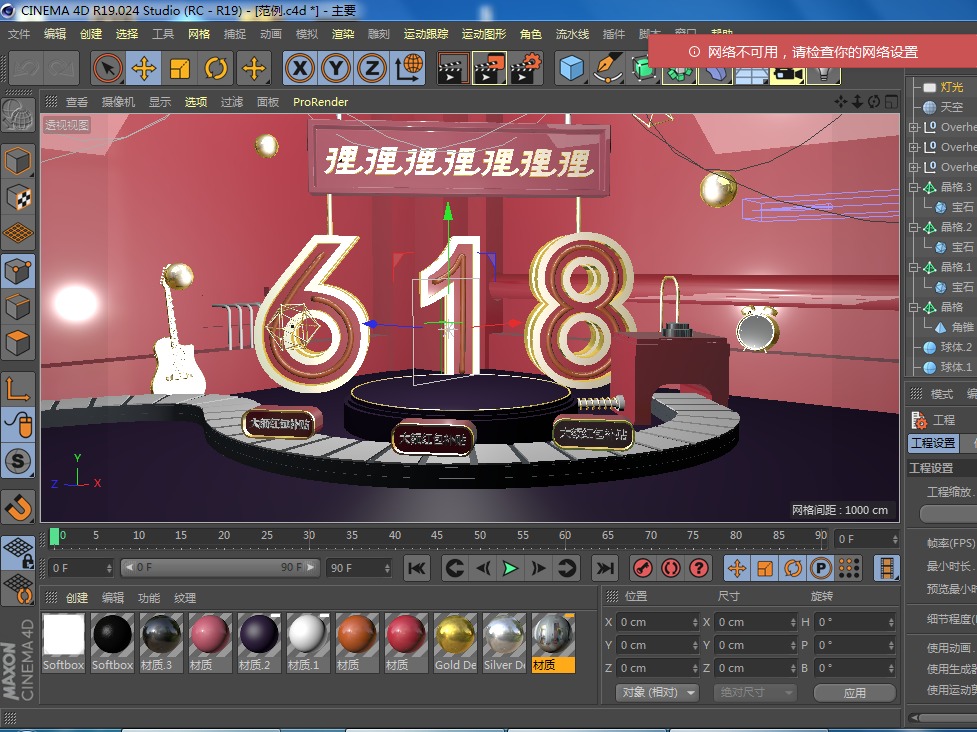Screen dimensions: 977x732
Task: Select the Scale tool
Action: coord(181,68)
